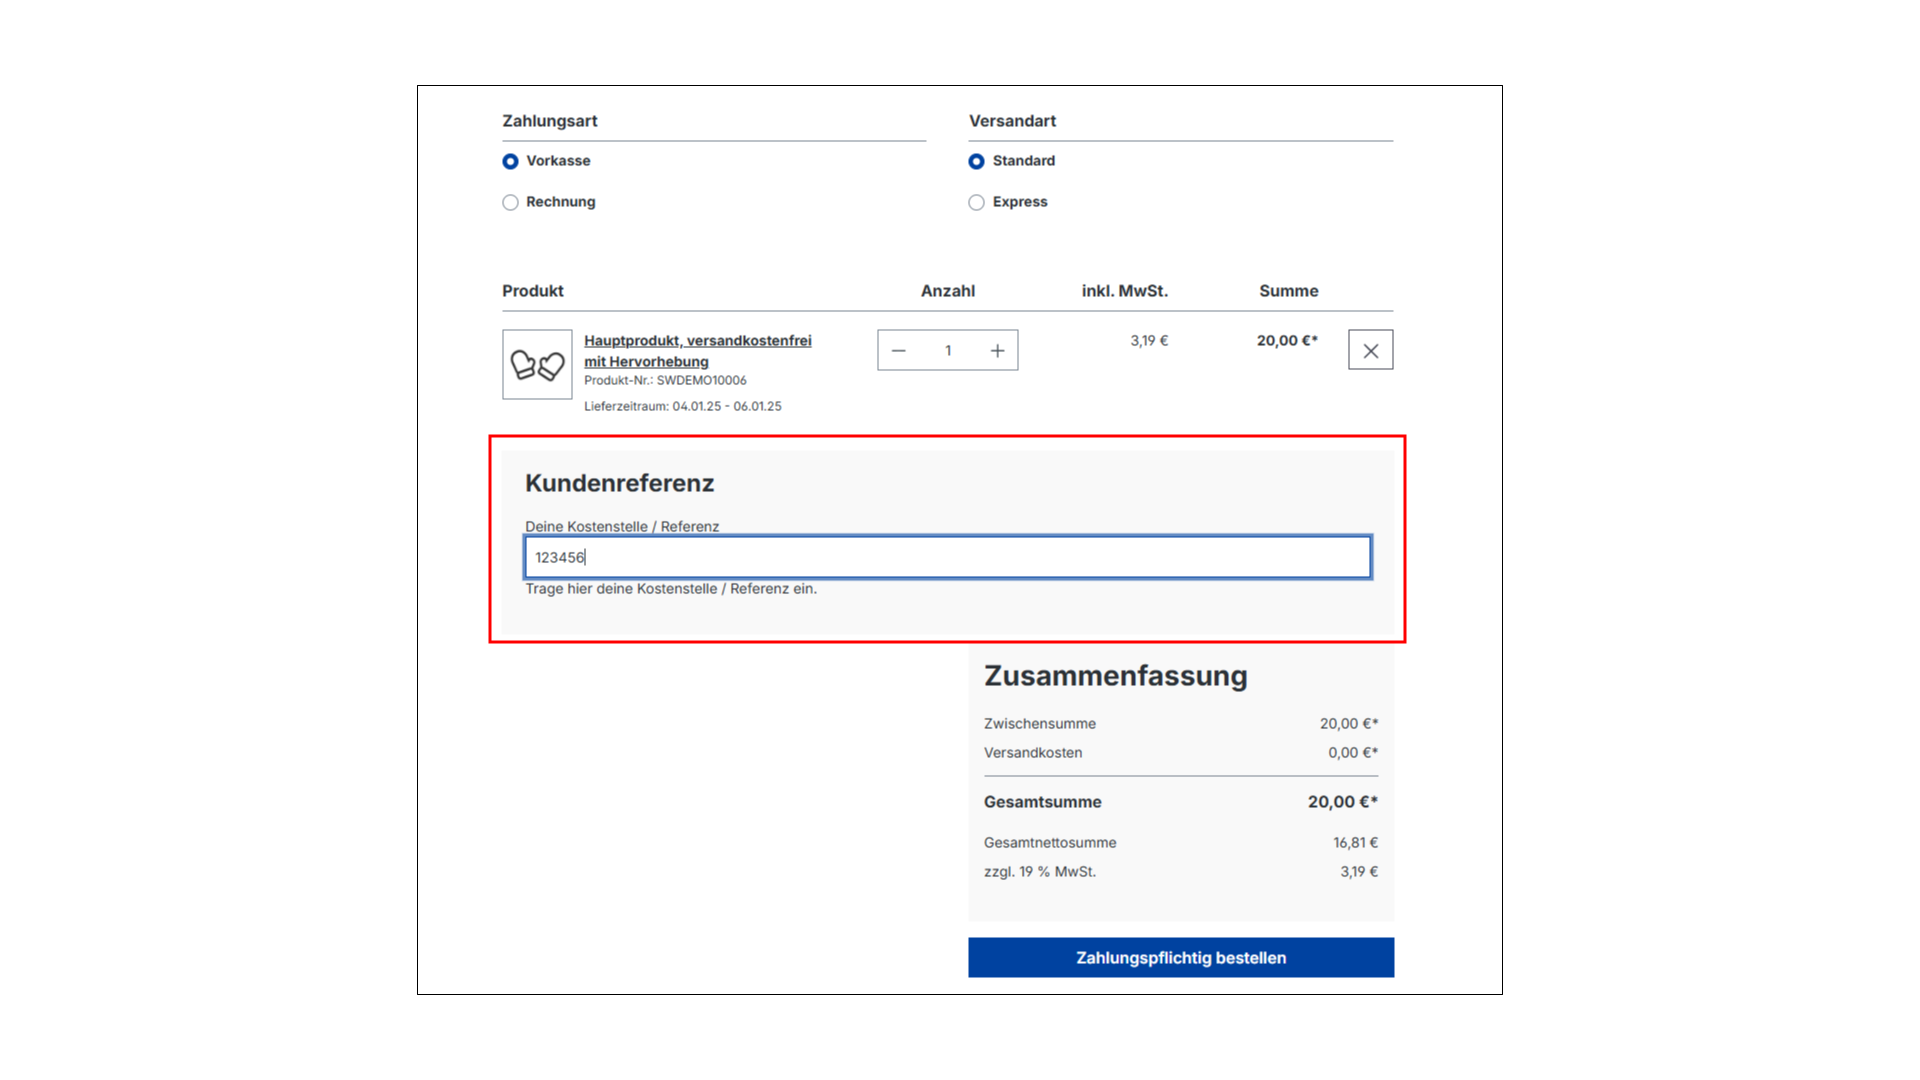
Task: Click the plus quantity button
Action: point(997,351)
